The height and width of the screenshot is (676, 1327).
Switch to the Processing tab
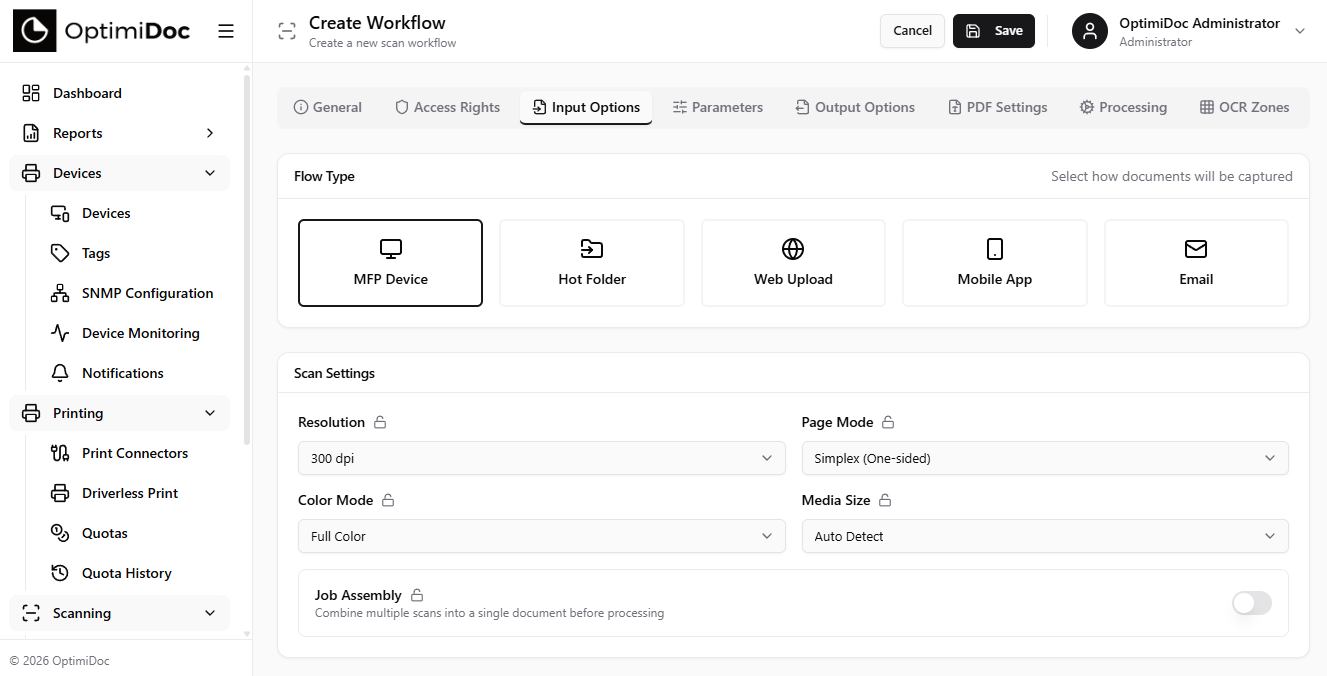[x=1123, y=107]
